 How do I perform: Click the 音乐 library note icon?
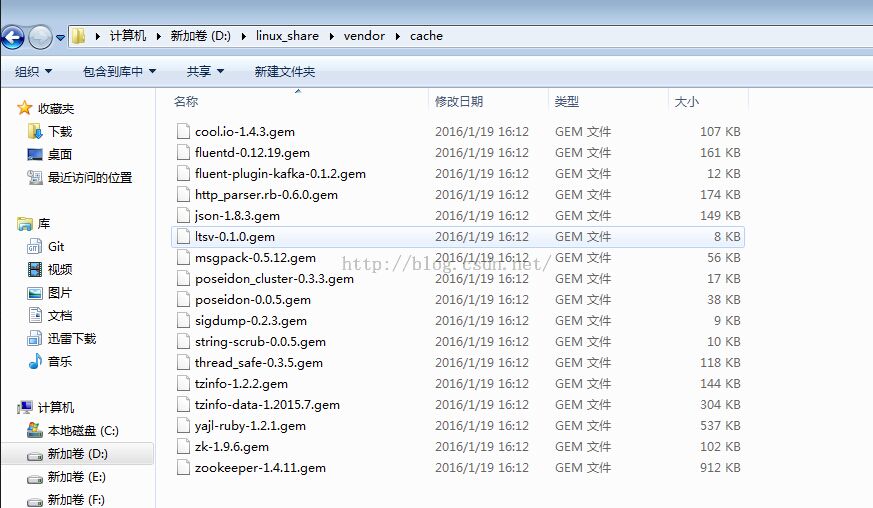pyautogui.click(x=35, y=362)
